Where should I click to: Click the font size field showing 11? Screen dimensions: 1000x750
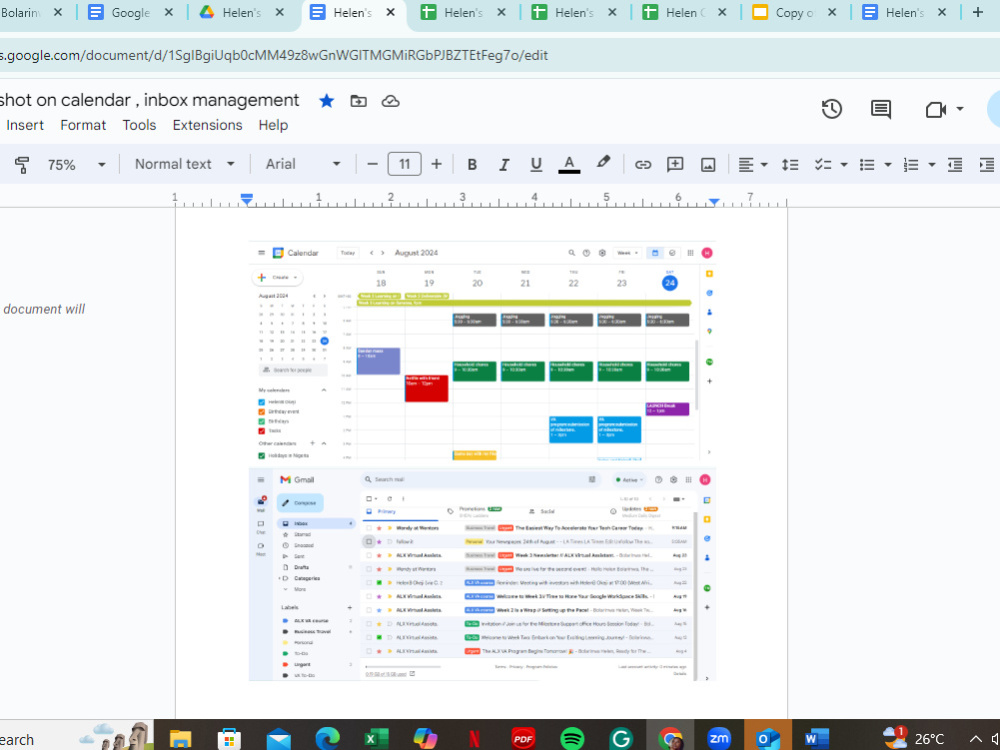point(404,165)
